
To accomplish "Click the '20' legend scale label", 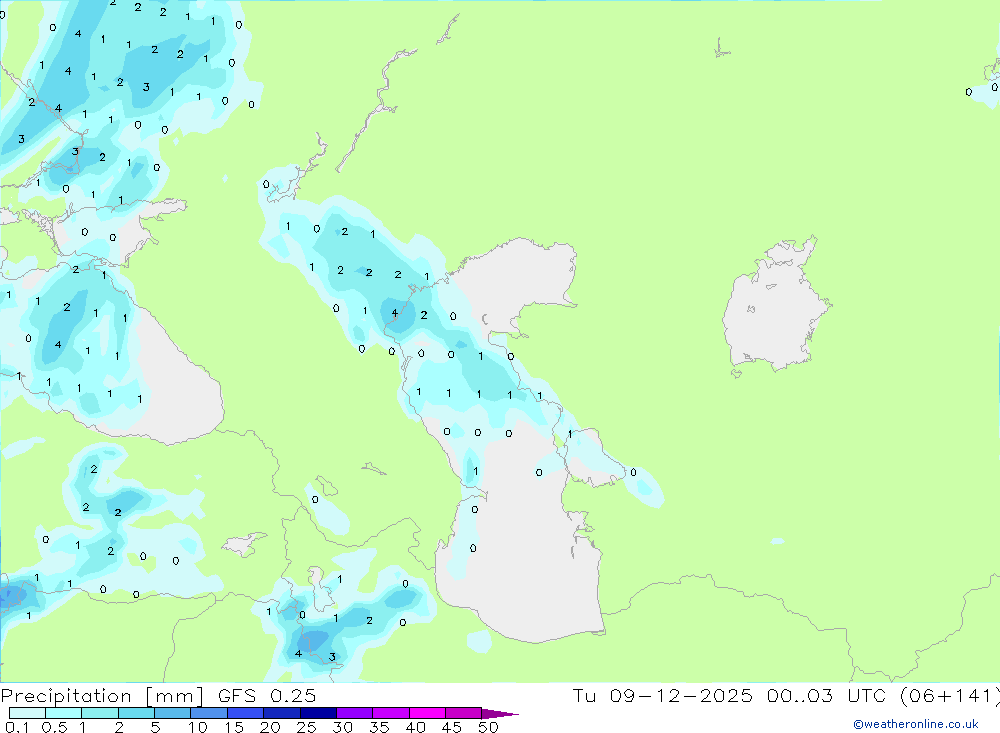I will pyautogui.click(x=270, y=727).
